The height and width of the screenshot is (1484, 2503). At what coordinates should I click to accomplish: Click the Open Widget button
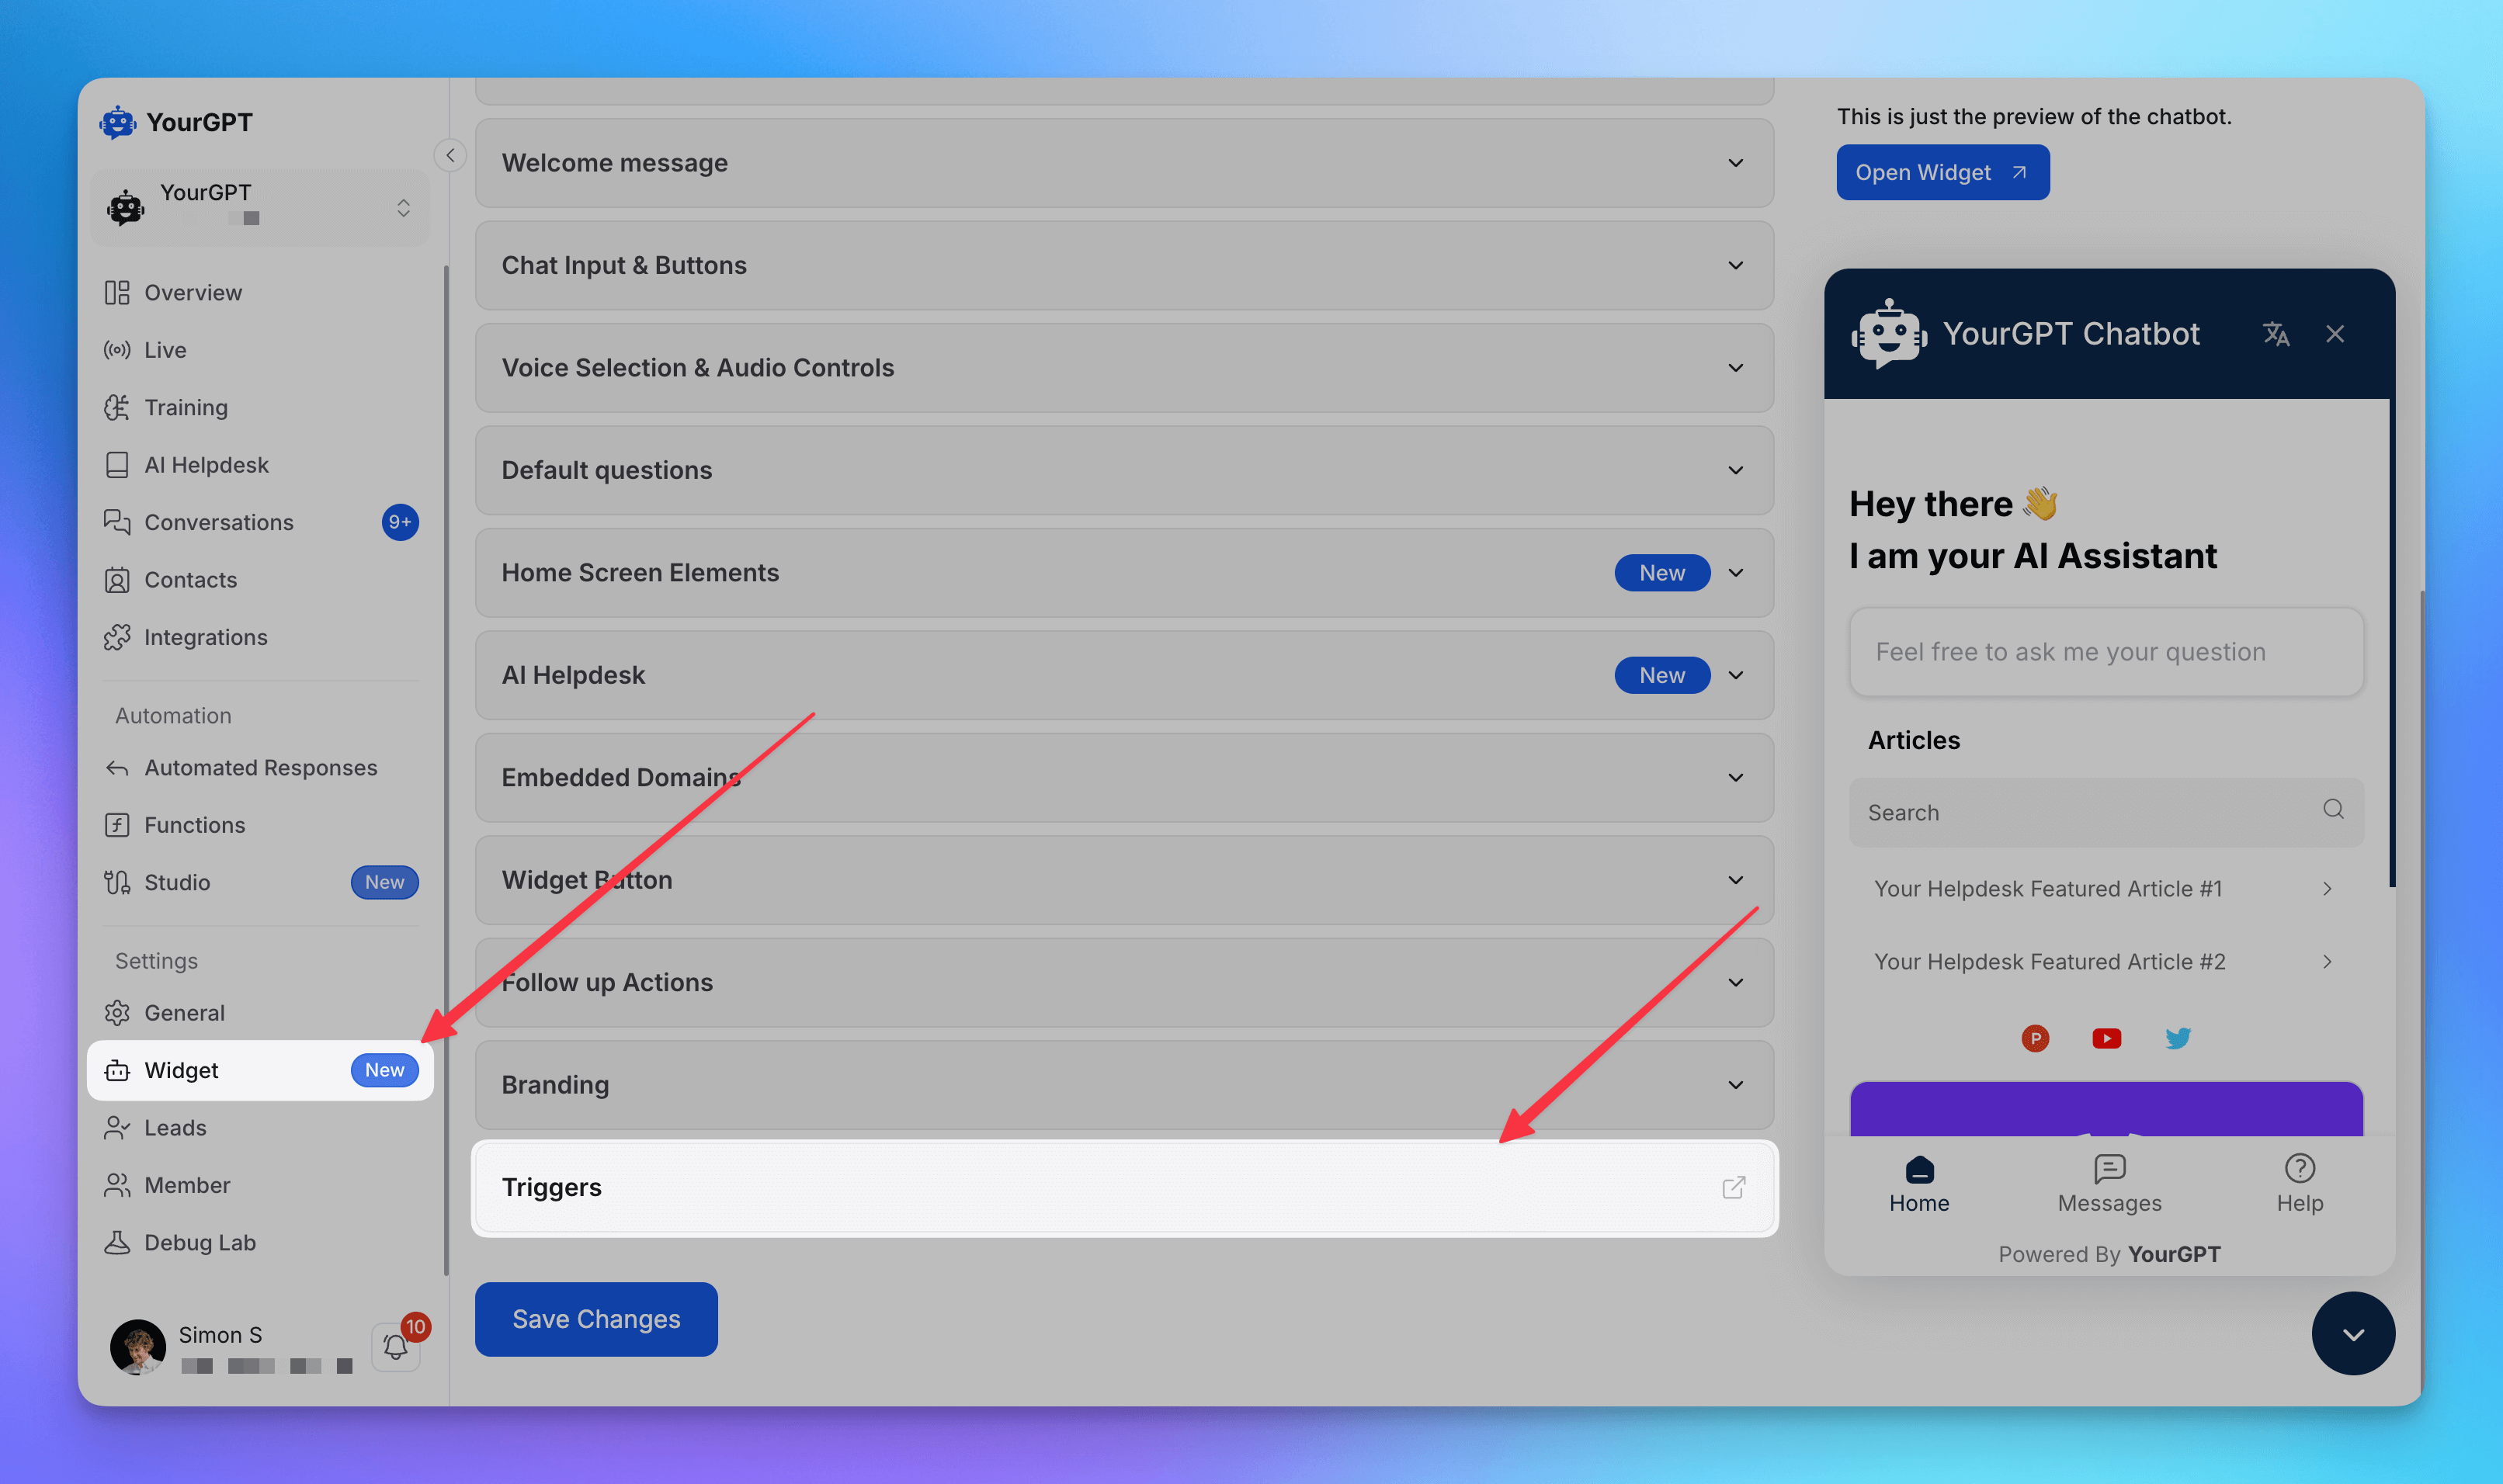pyautogui.click(x=1942, y=172)
